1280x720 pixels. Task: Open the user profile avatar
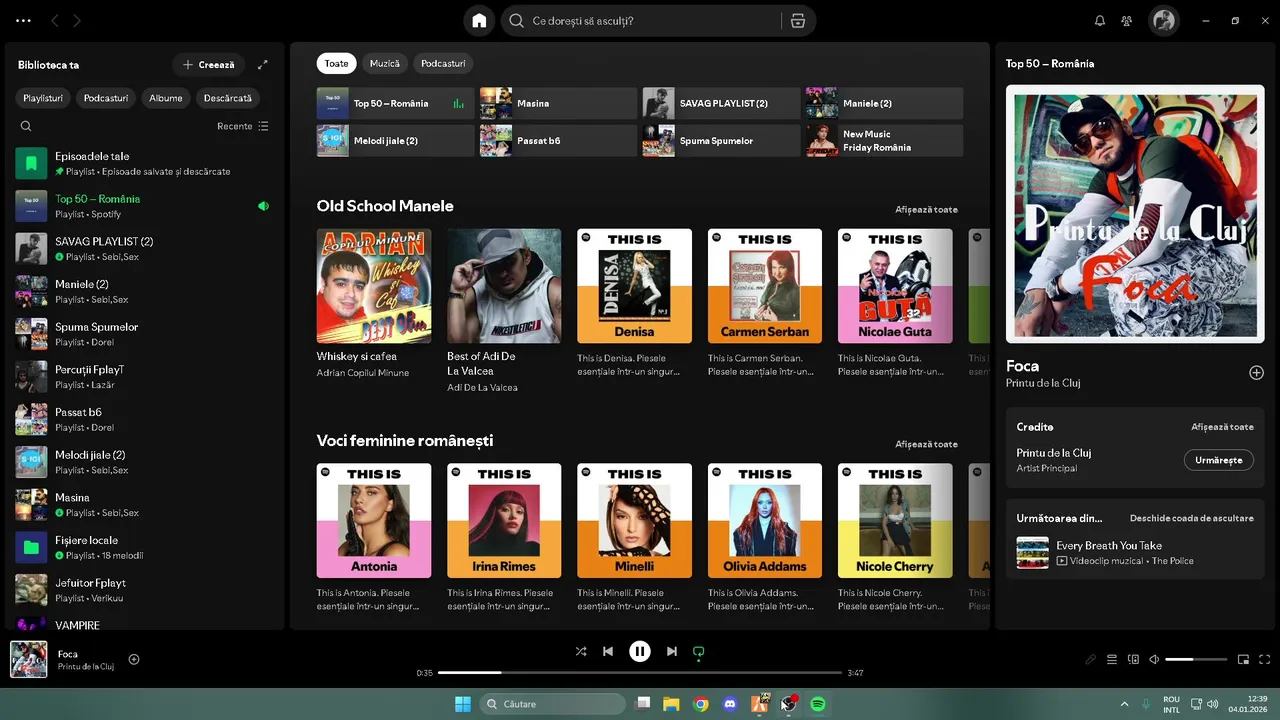pos(1163,20)
